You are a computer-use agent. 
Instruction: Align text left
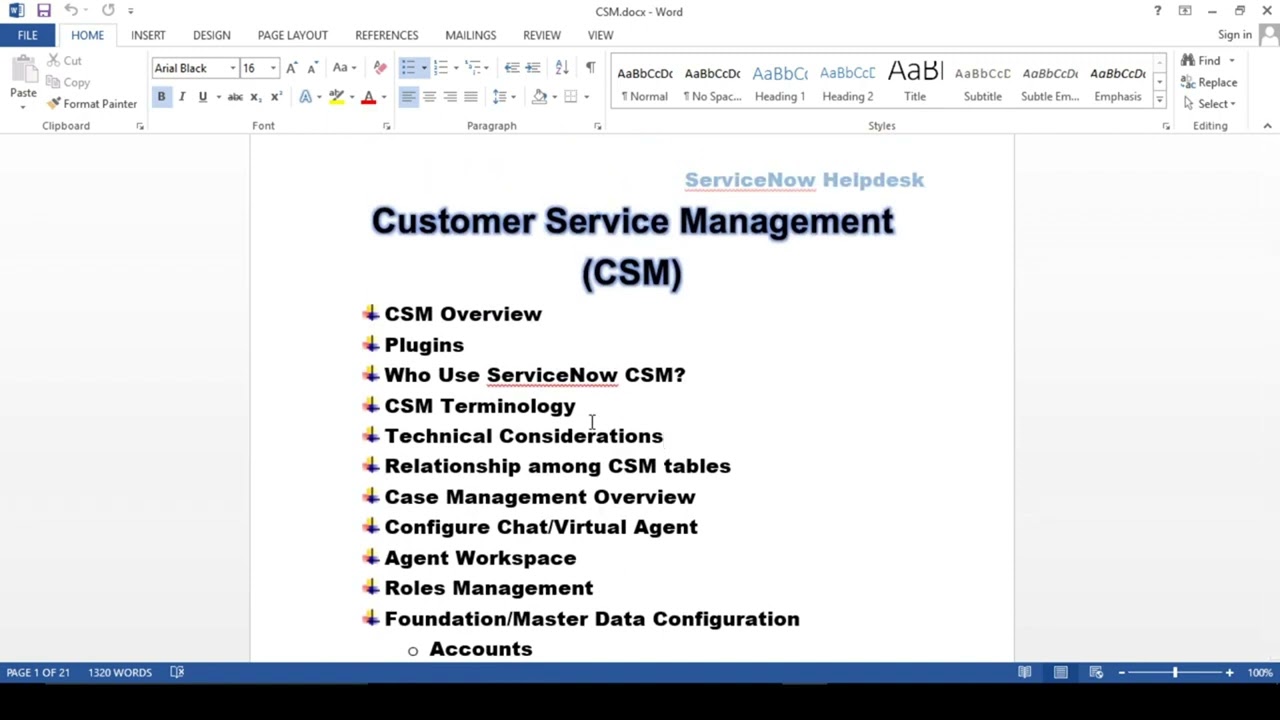[x=408, y=97]
